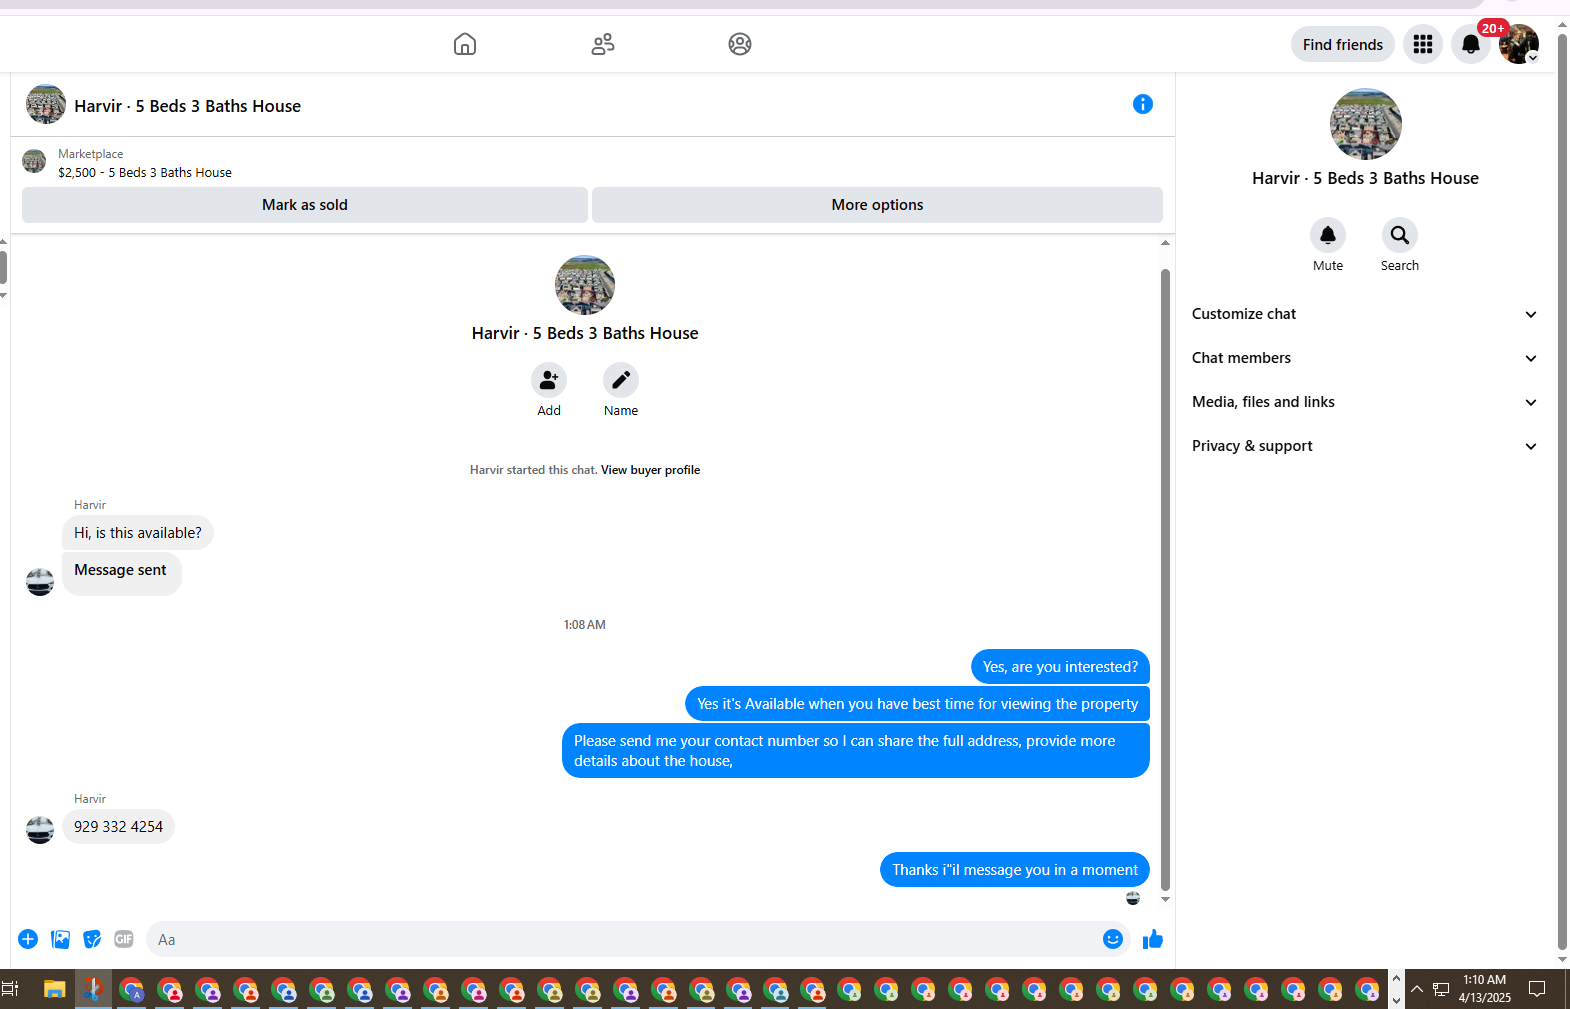The image size is (1570, 1009).
Task: Open the network icon in the system tray
Action: [1441, 990]
